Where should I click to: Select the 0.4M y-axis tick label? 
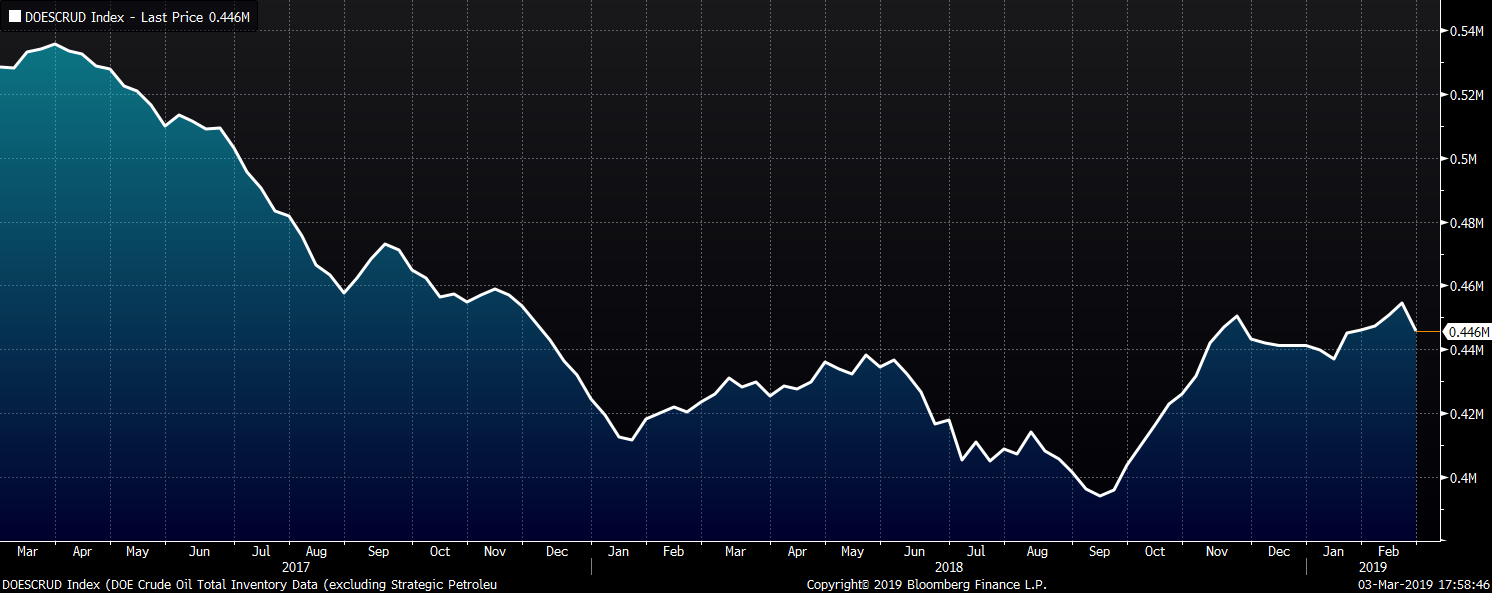pyautogui.click(x=1461, y=478)
